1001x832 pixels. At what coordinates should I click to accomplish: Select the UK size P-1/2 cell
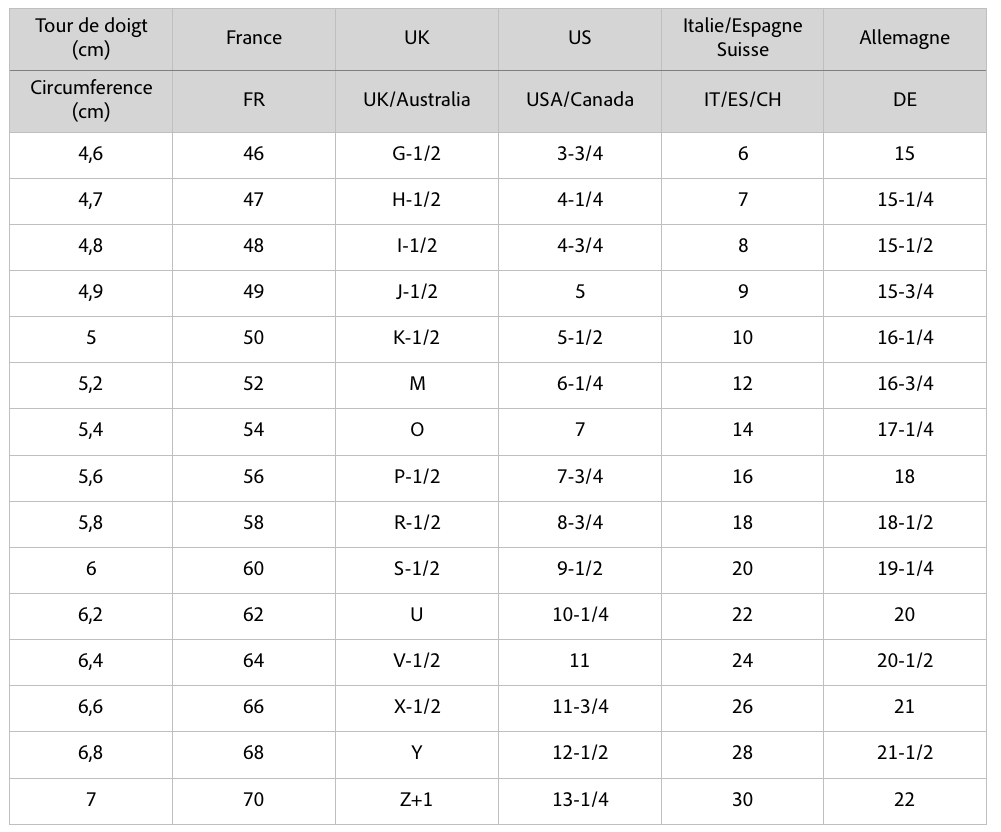pyautogui.click(x=417, y=476)
